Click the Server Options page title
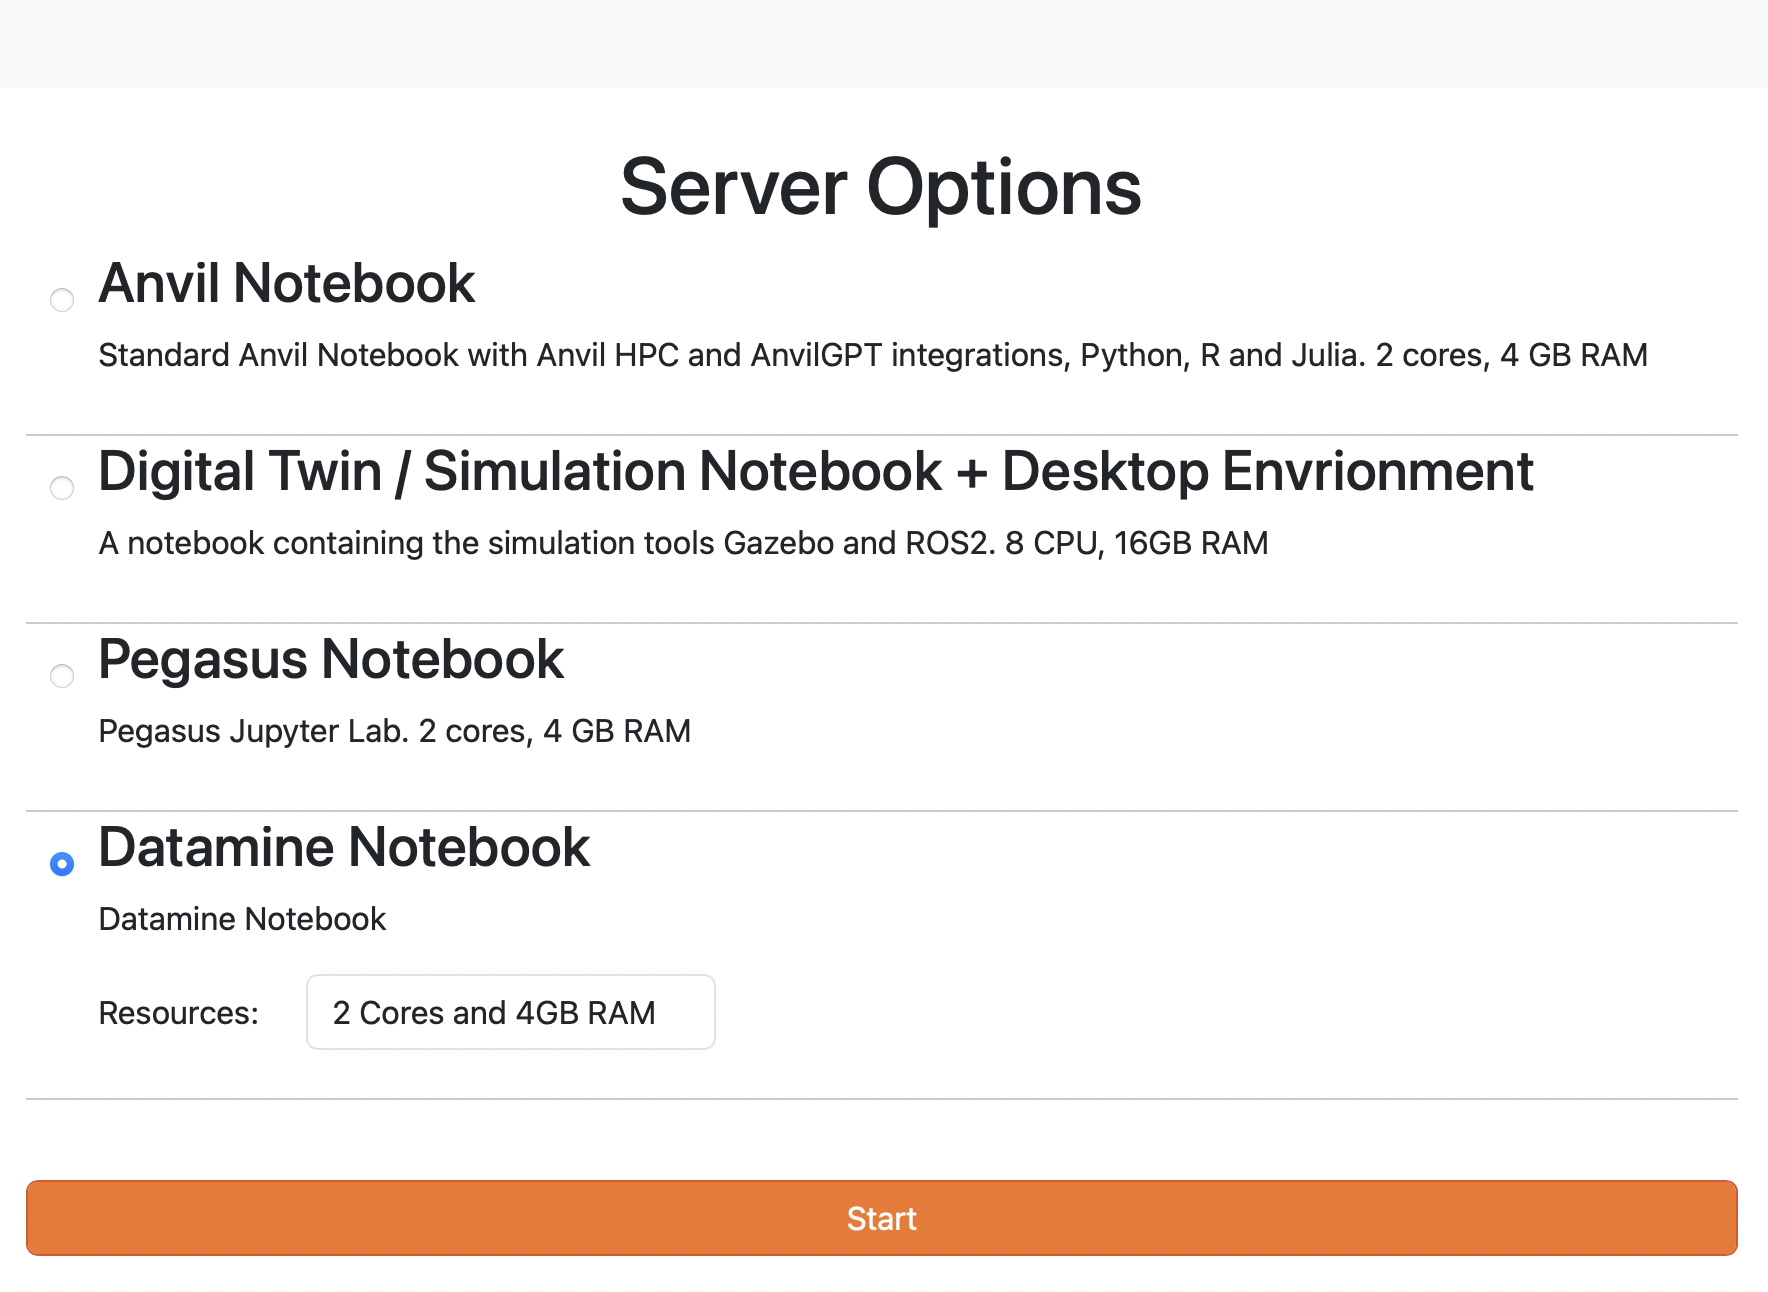The image size is (1768, 1292). [881, 186]
